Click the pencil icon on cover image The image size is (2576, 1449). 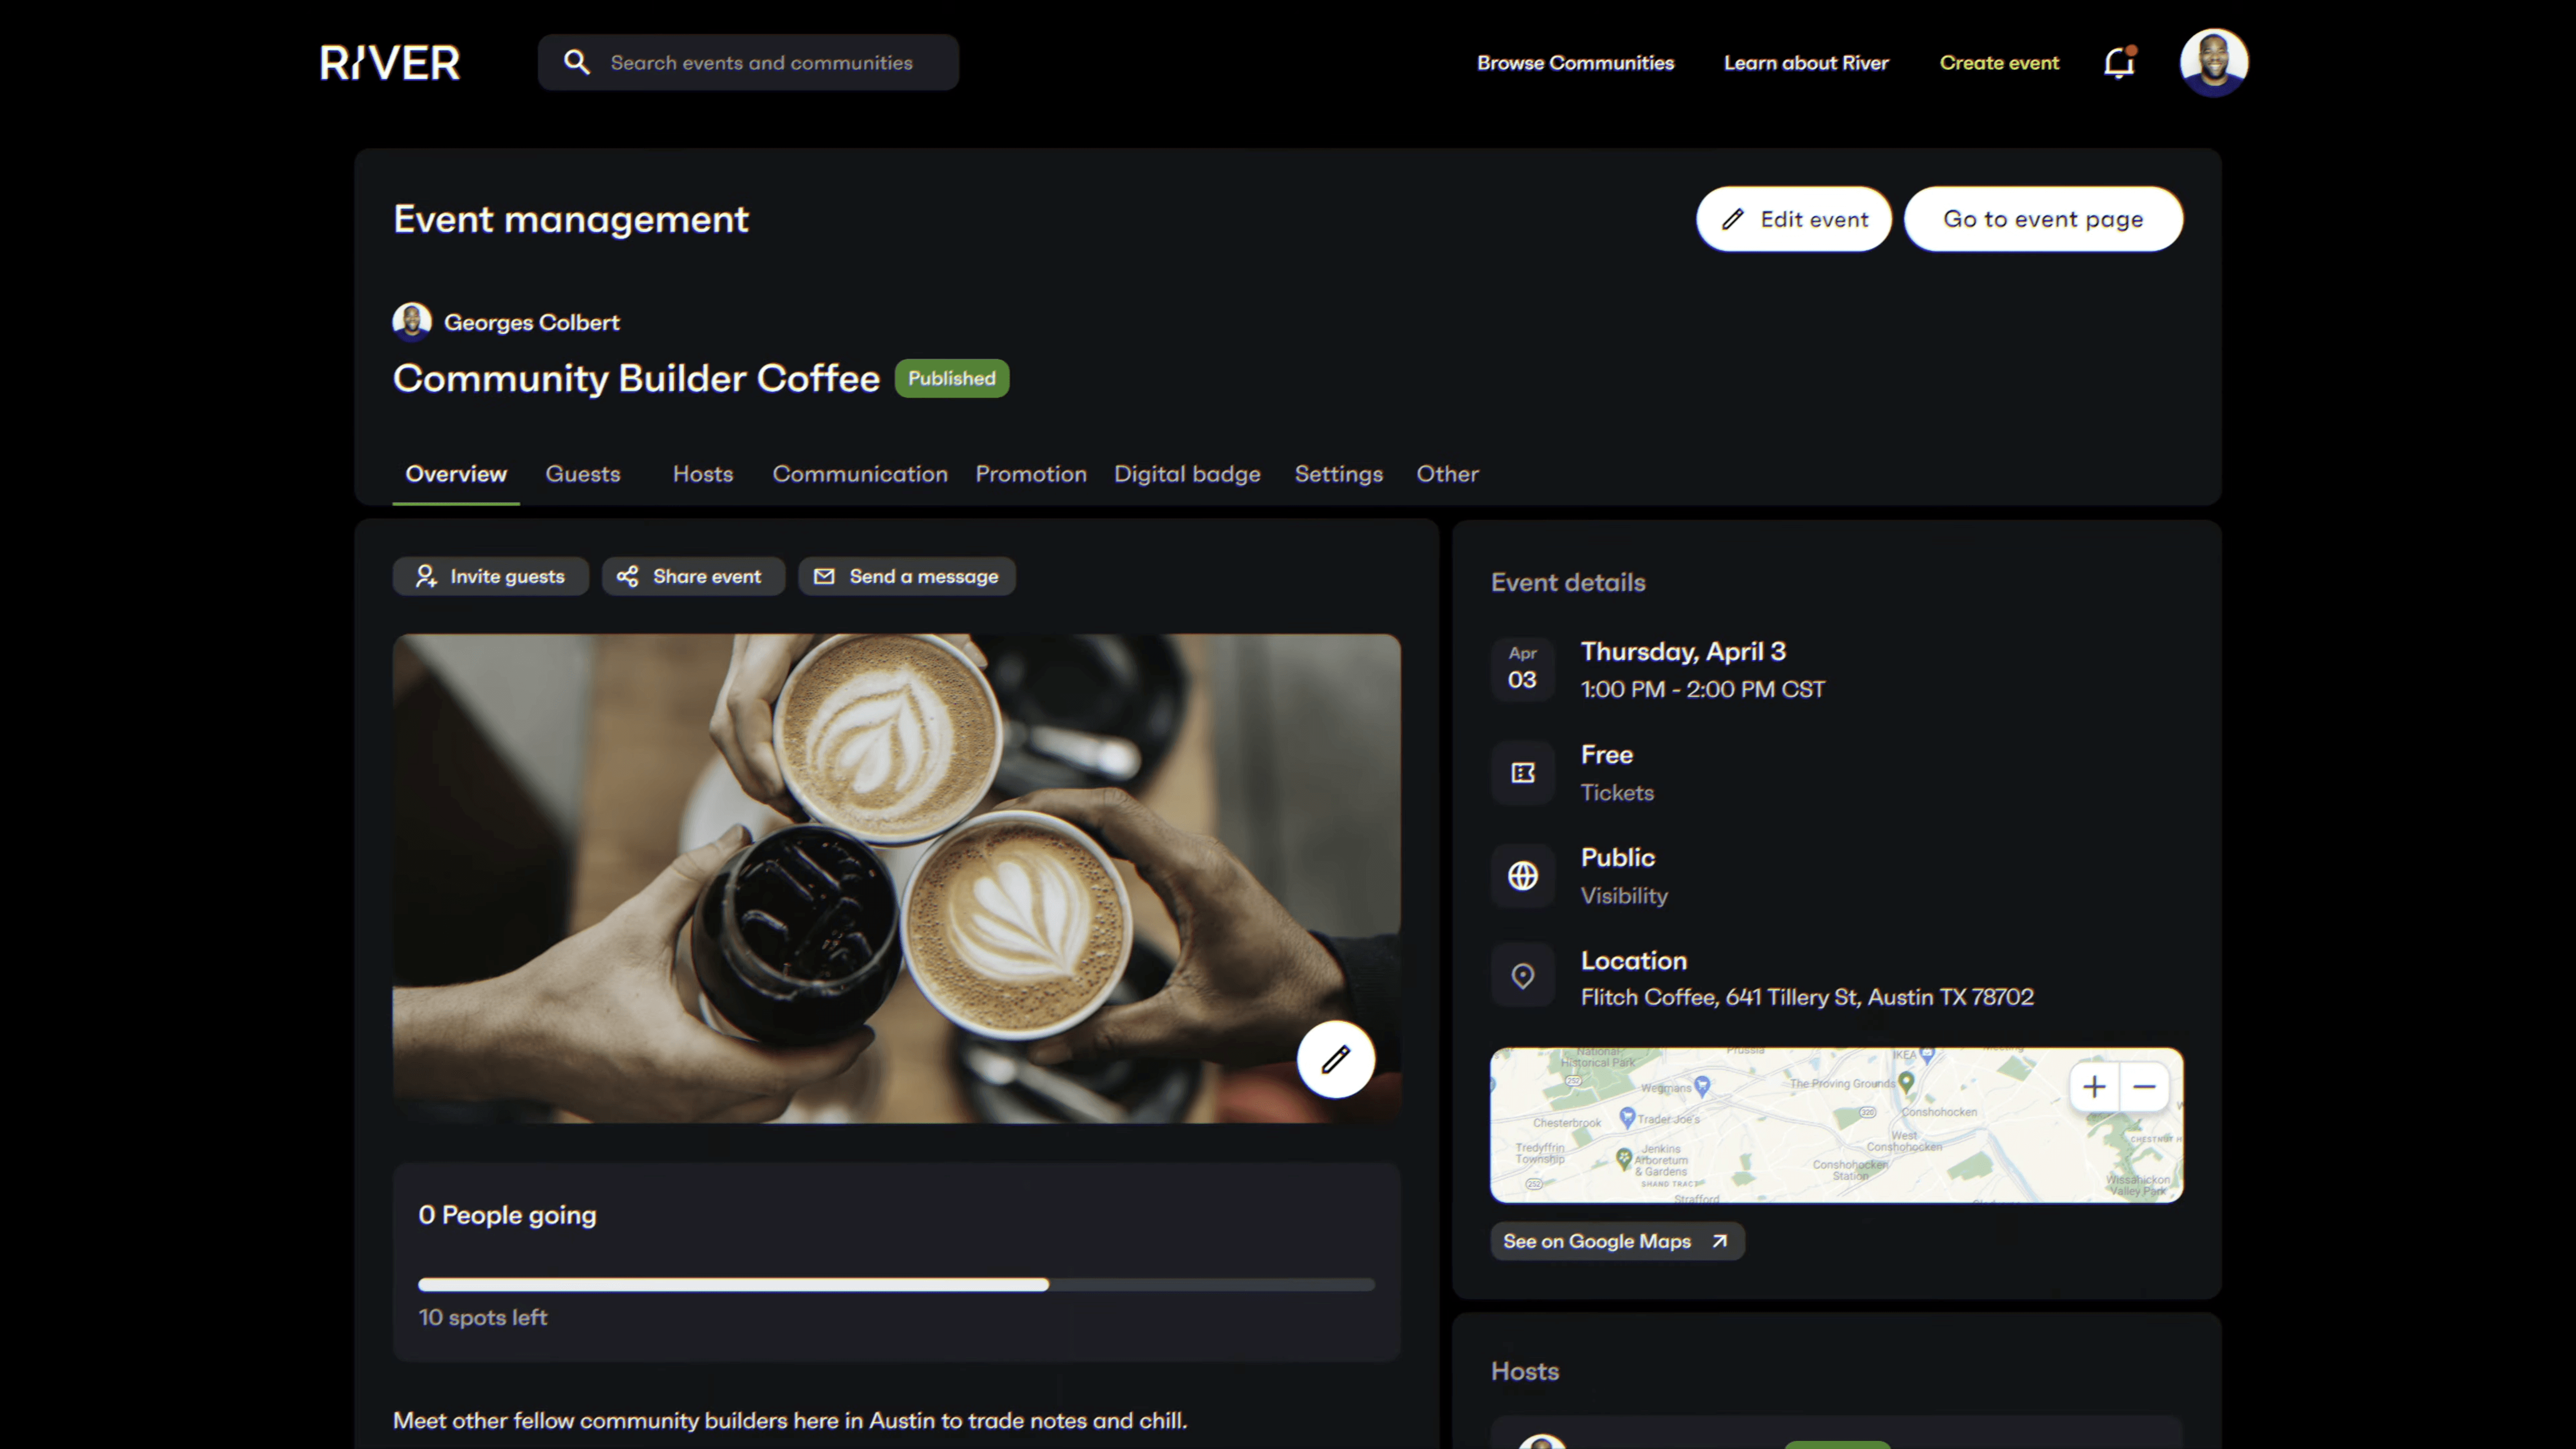[1335, 1059]
